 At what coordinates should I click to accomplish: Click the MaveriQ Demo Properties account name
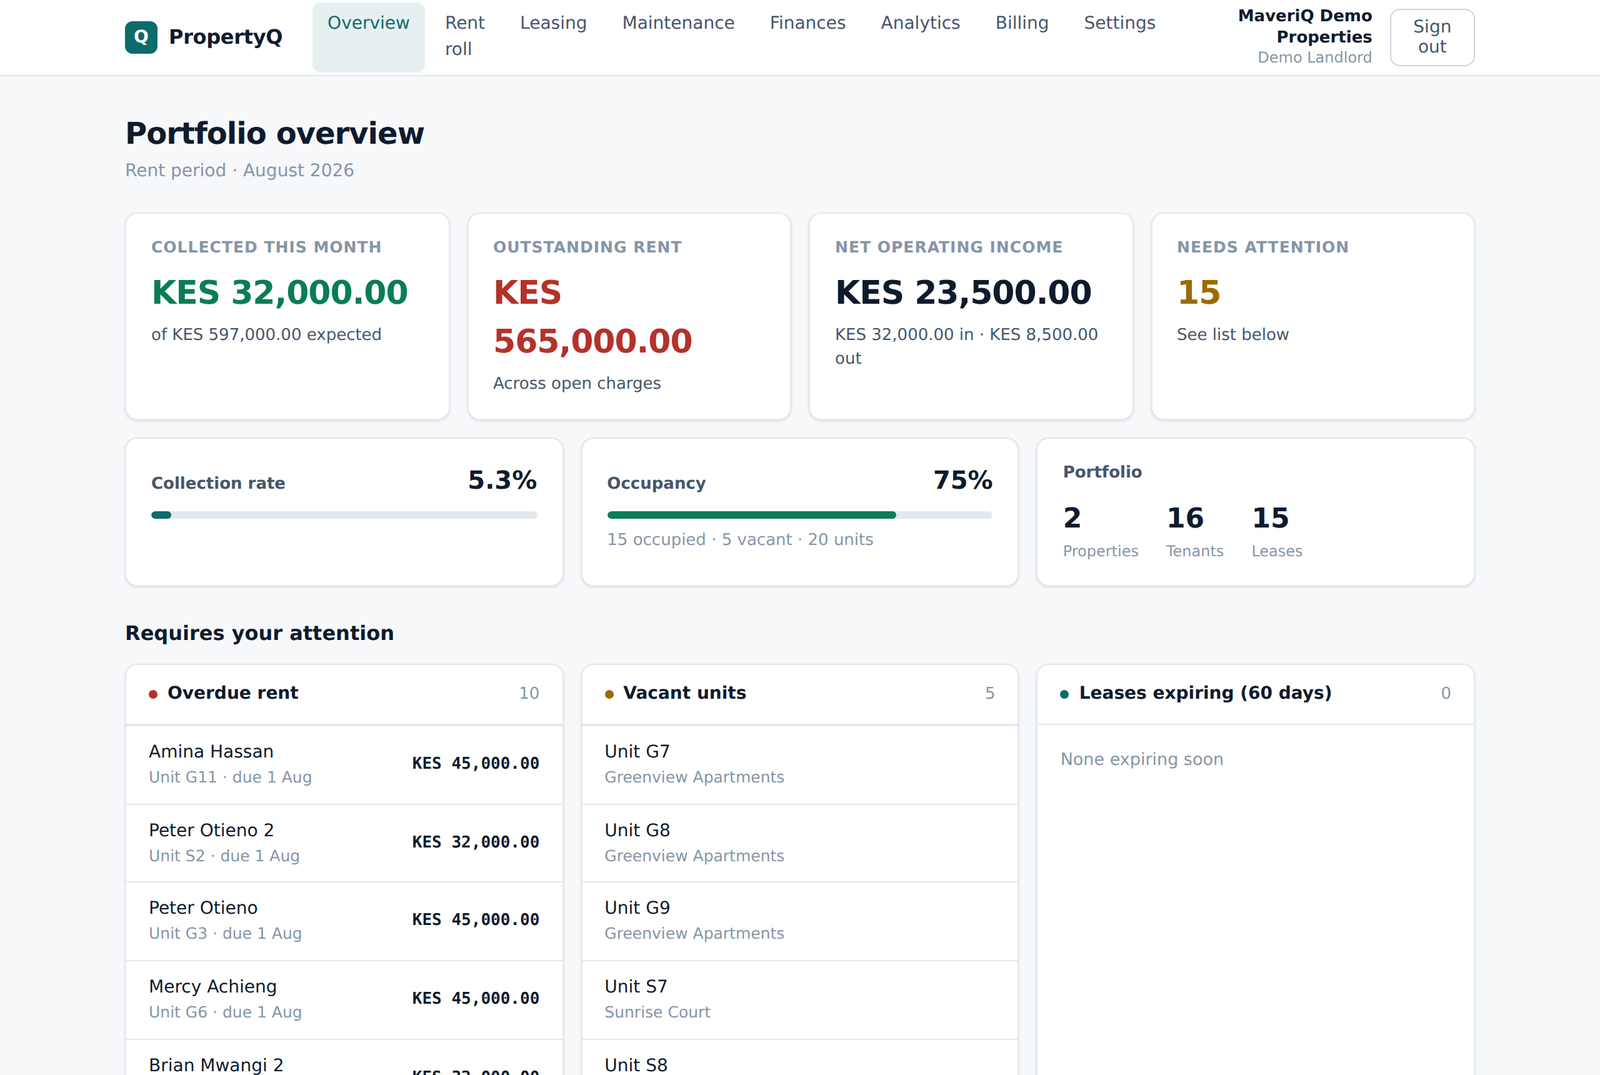[x=1305, y=26]
